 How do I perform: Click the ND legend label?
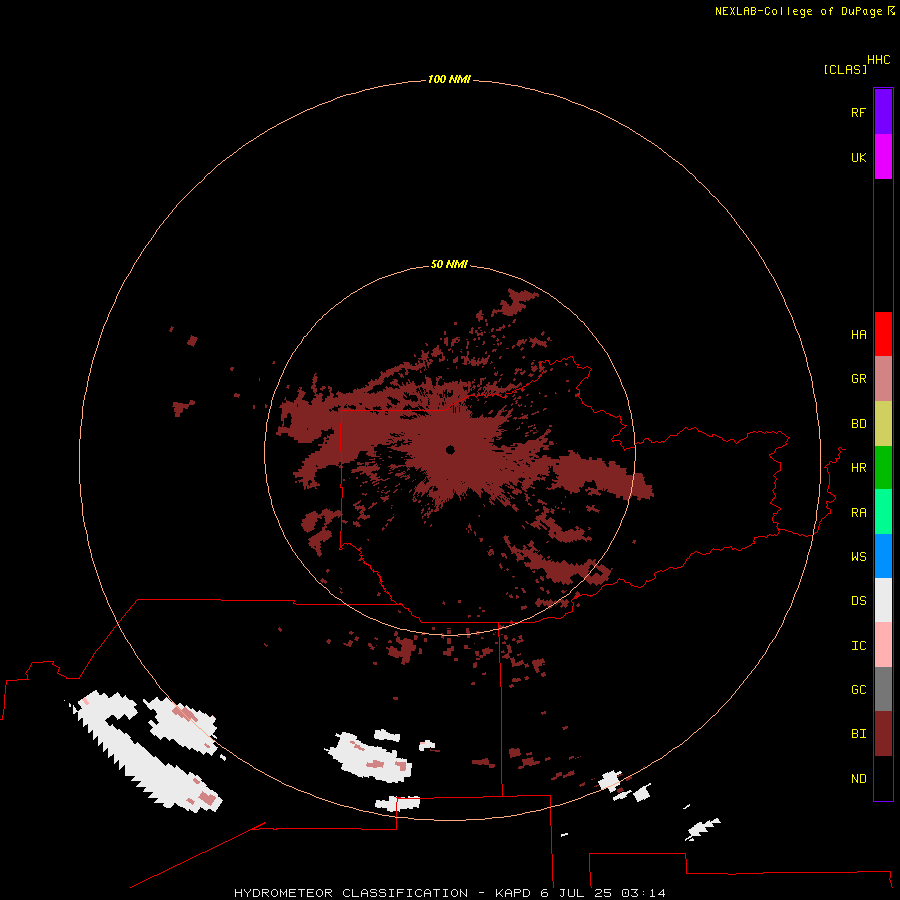click(859, 779)
